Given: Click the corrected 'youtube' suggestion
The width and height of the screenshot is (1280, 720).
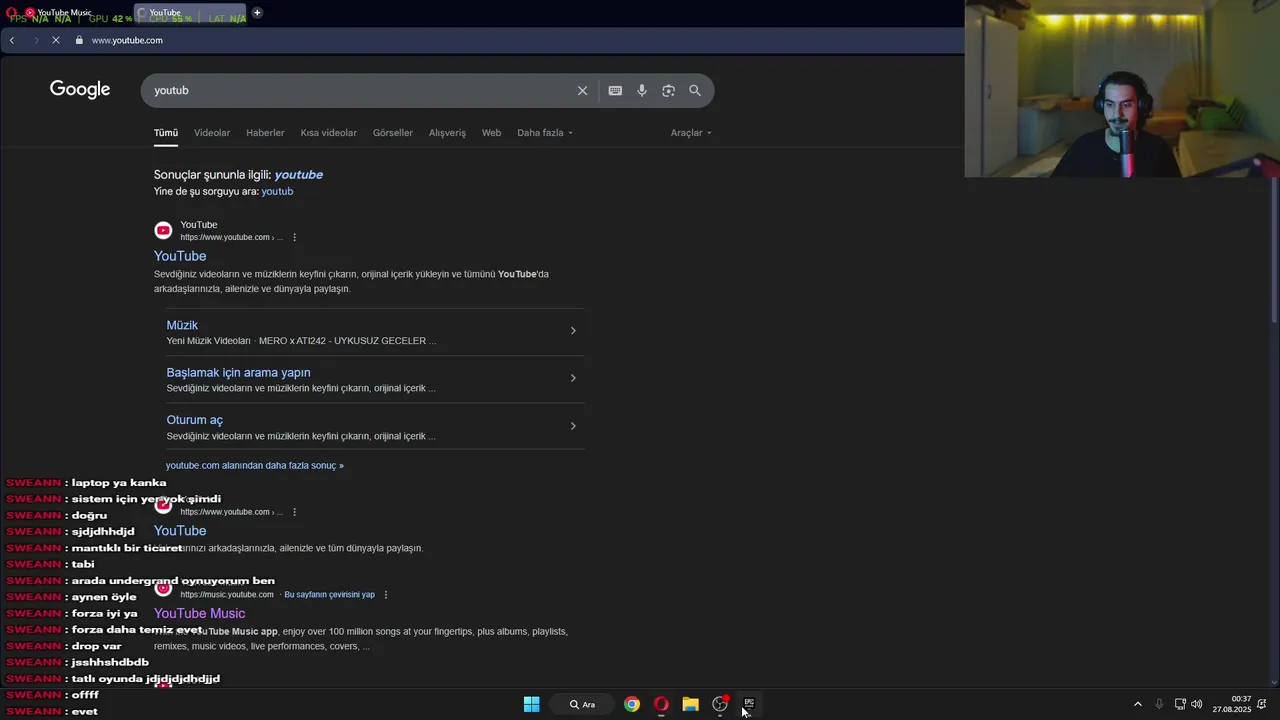Looking at the screenshot, I should pyautogui.click(x=298, y=174).
